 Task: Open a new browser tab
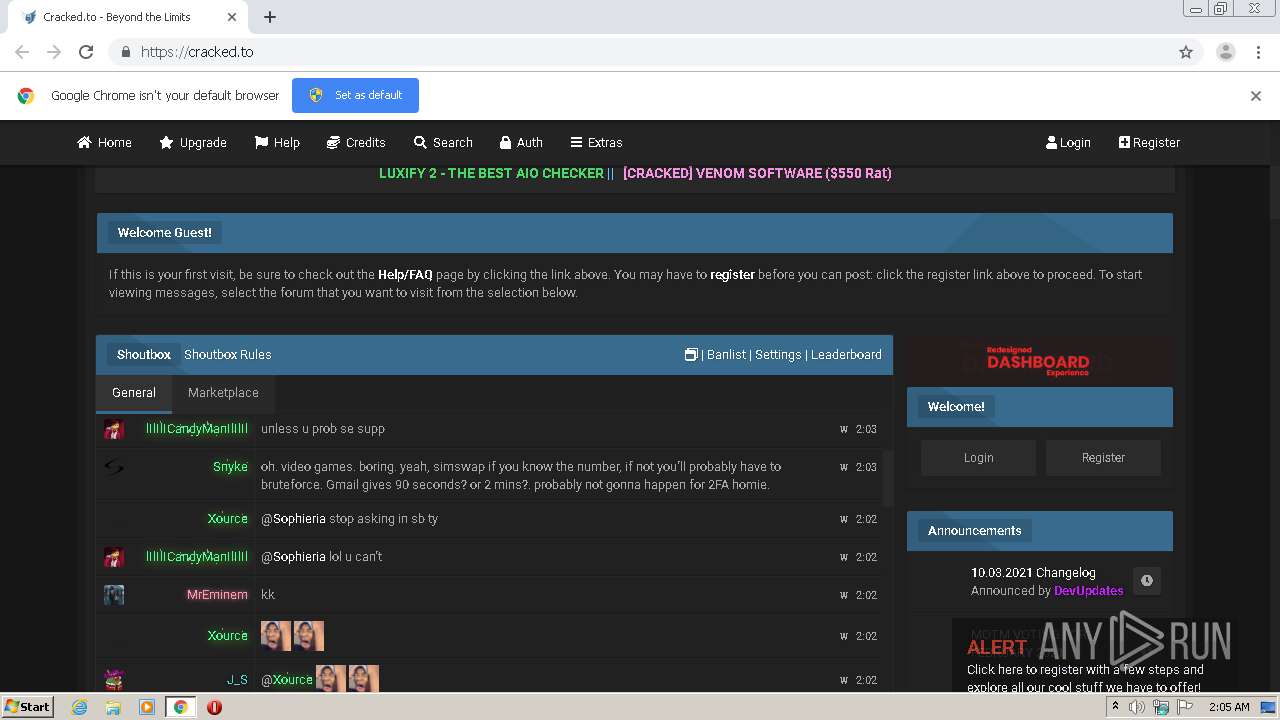pos(270,17)
